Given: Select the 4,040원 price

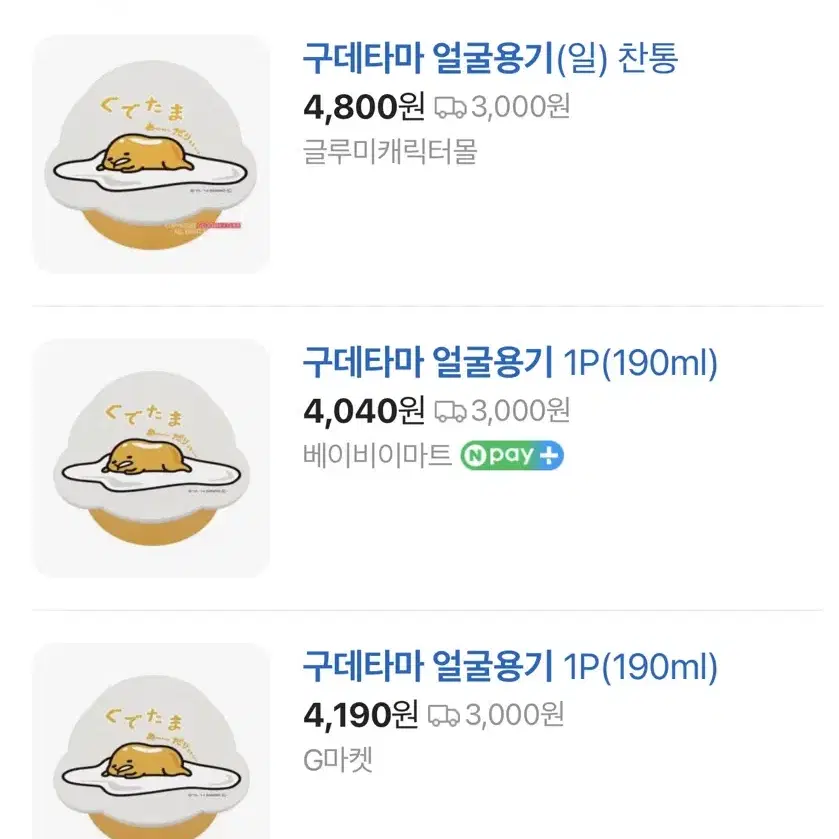Looking at the screenshot, I should tap(364, 411).
